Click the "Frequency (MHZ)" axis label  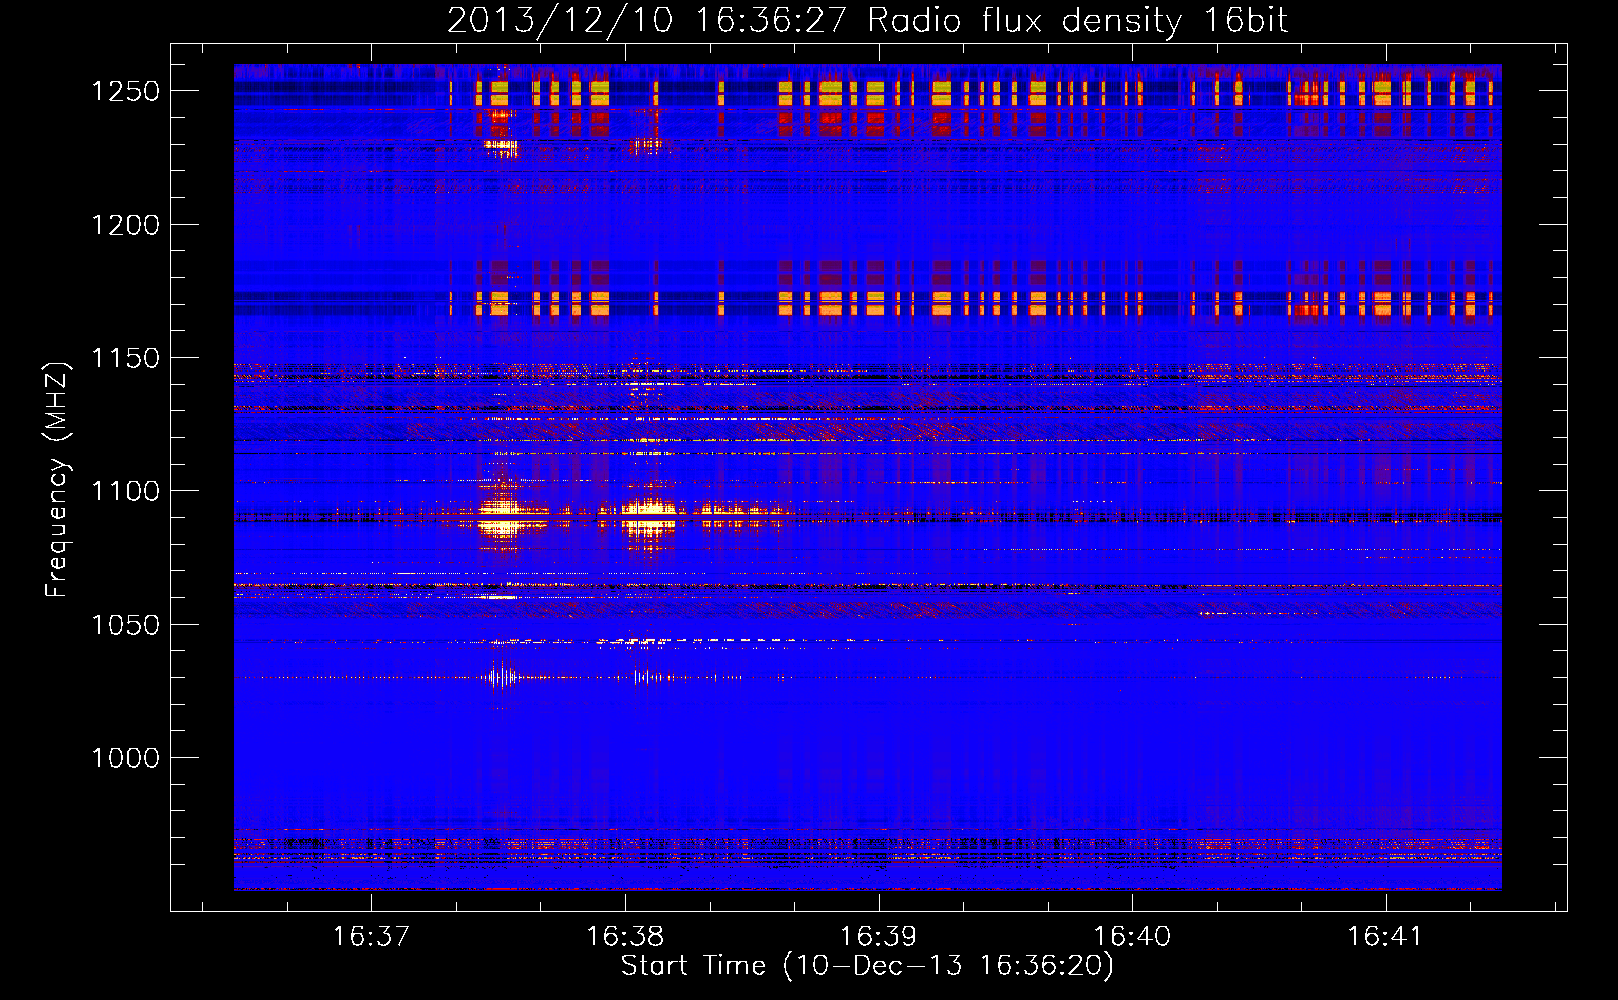57,480
